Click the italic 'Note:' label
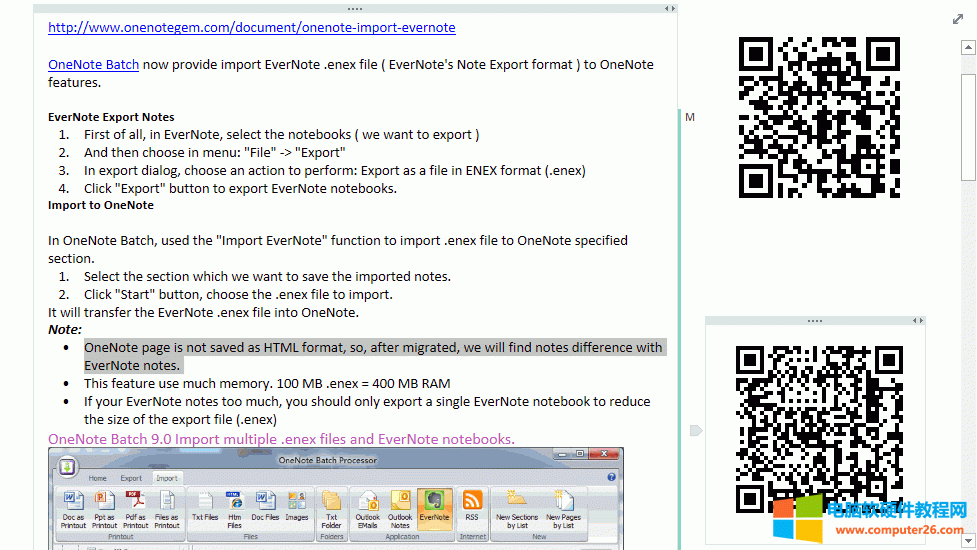This screenshot has height=550, width=977. (65, 330)
